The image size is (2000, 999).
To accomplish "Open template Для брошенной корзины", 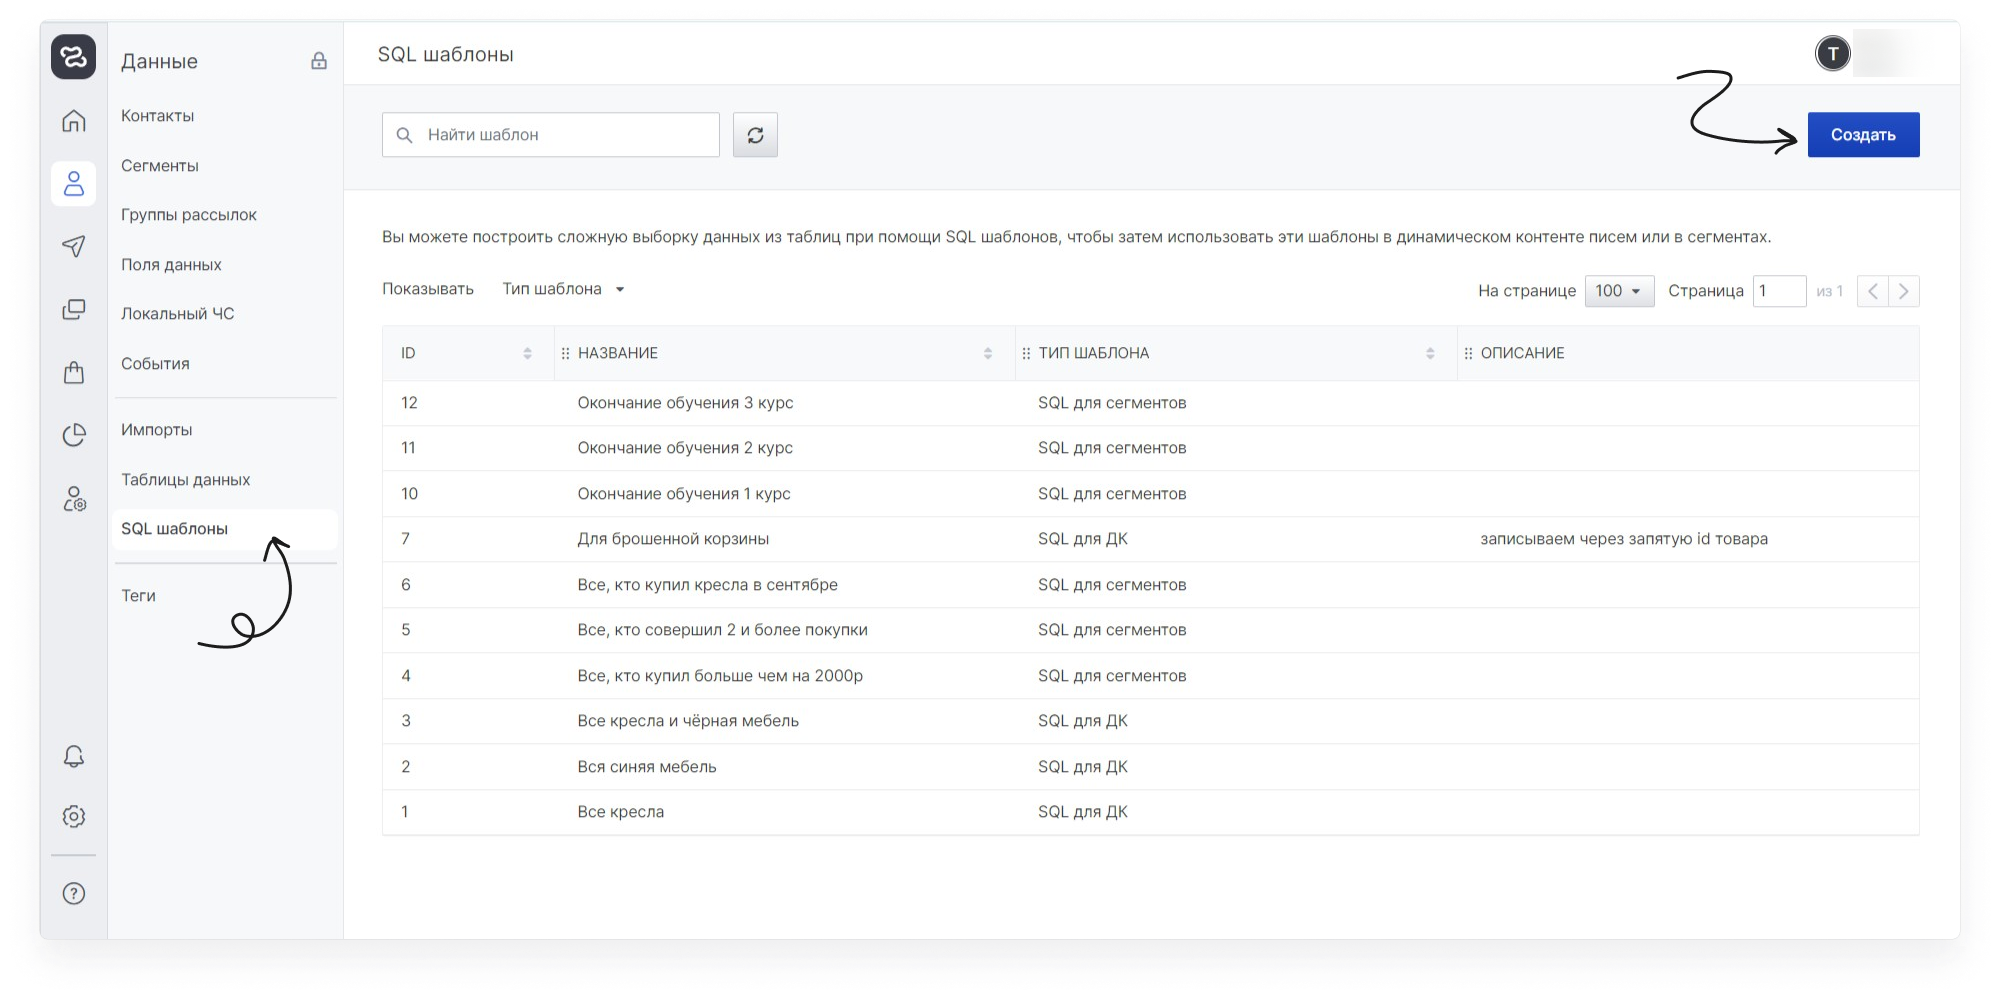I will 673,539.
